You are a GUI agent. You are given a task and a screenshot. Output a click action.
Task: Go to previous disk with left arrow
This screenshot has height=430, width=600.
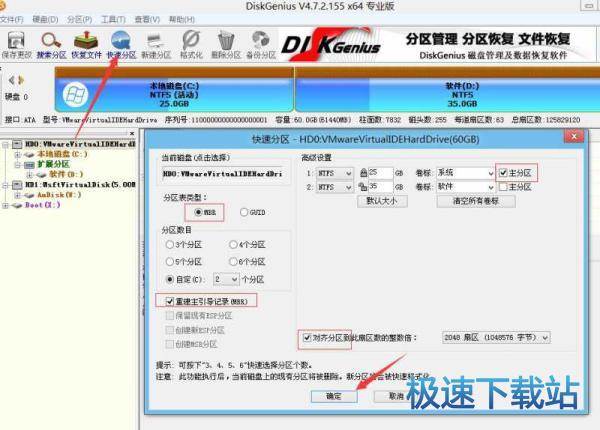point(11,80)
